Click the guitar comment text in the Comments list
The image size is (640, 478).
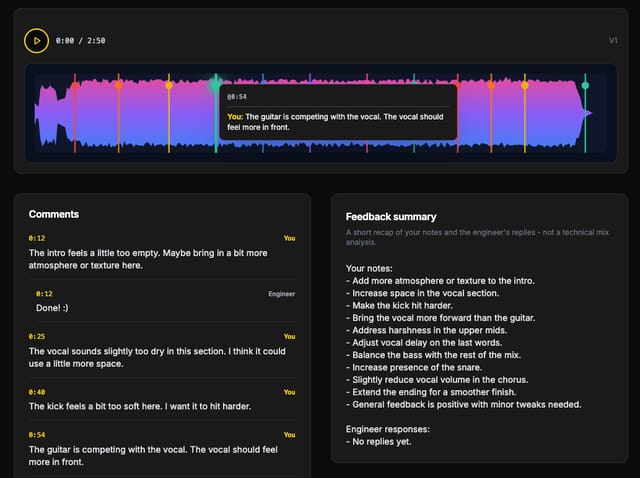(153, 456)
